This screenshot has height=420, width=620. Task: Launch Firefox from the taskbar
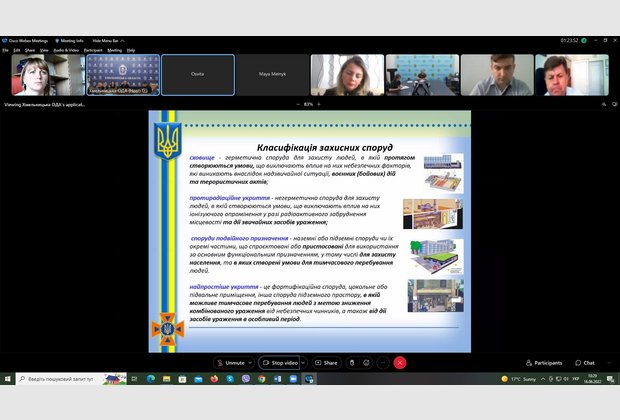click(x=214, y=379)
